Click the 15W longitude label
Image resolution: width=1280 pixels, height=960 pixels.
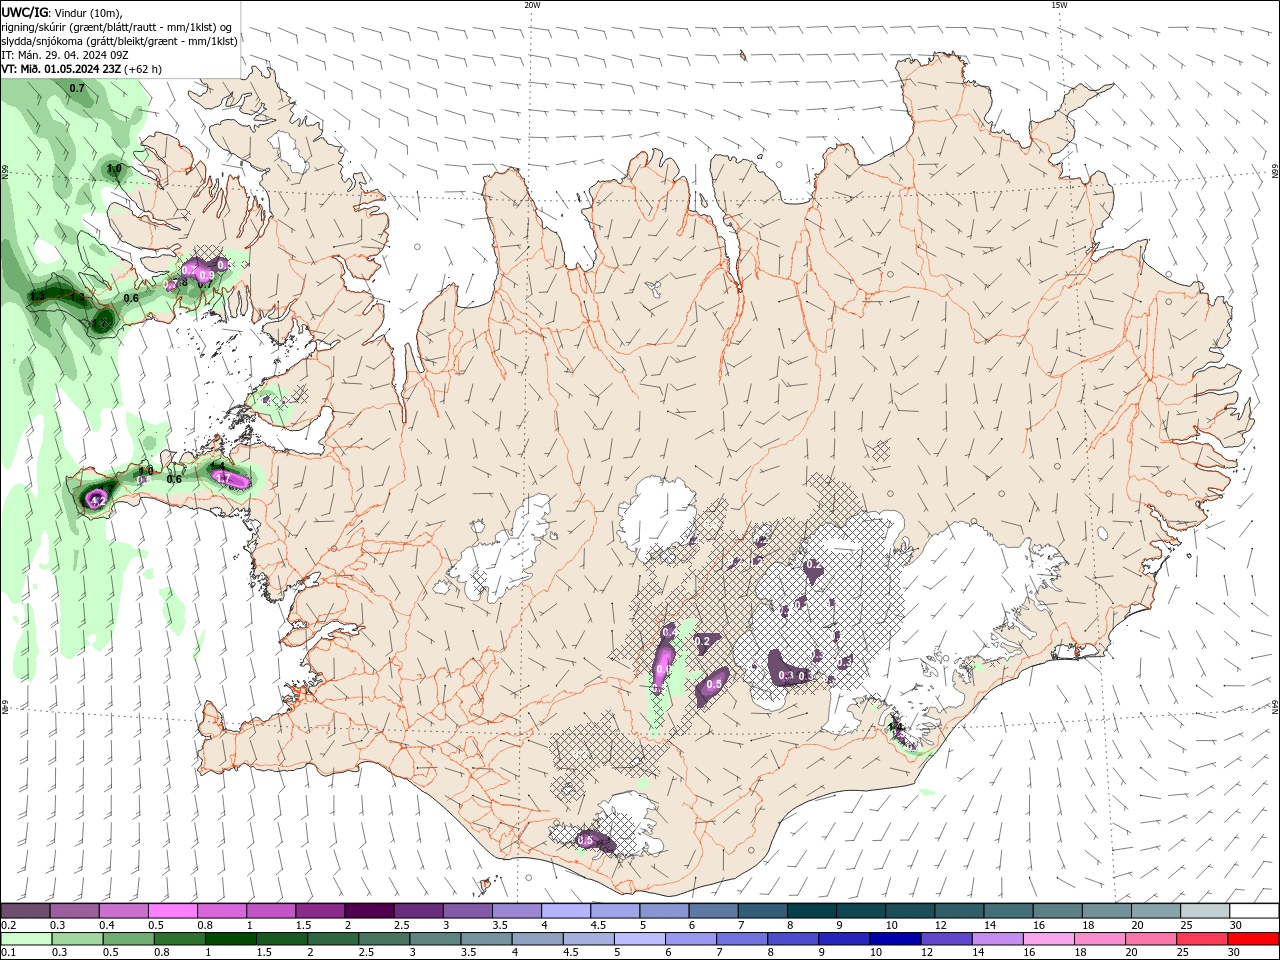1059,5
